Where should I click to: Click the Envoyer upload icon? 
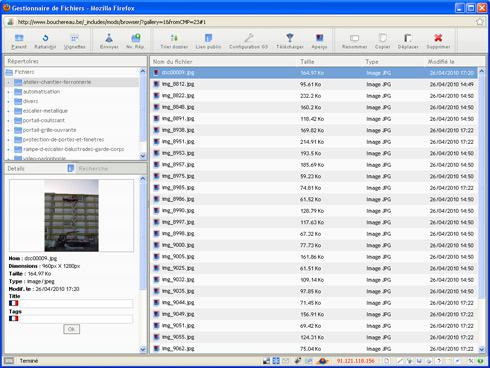click(x=109, y=38)
